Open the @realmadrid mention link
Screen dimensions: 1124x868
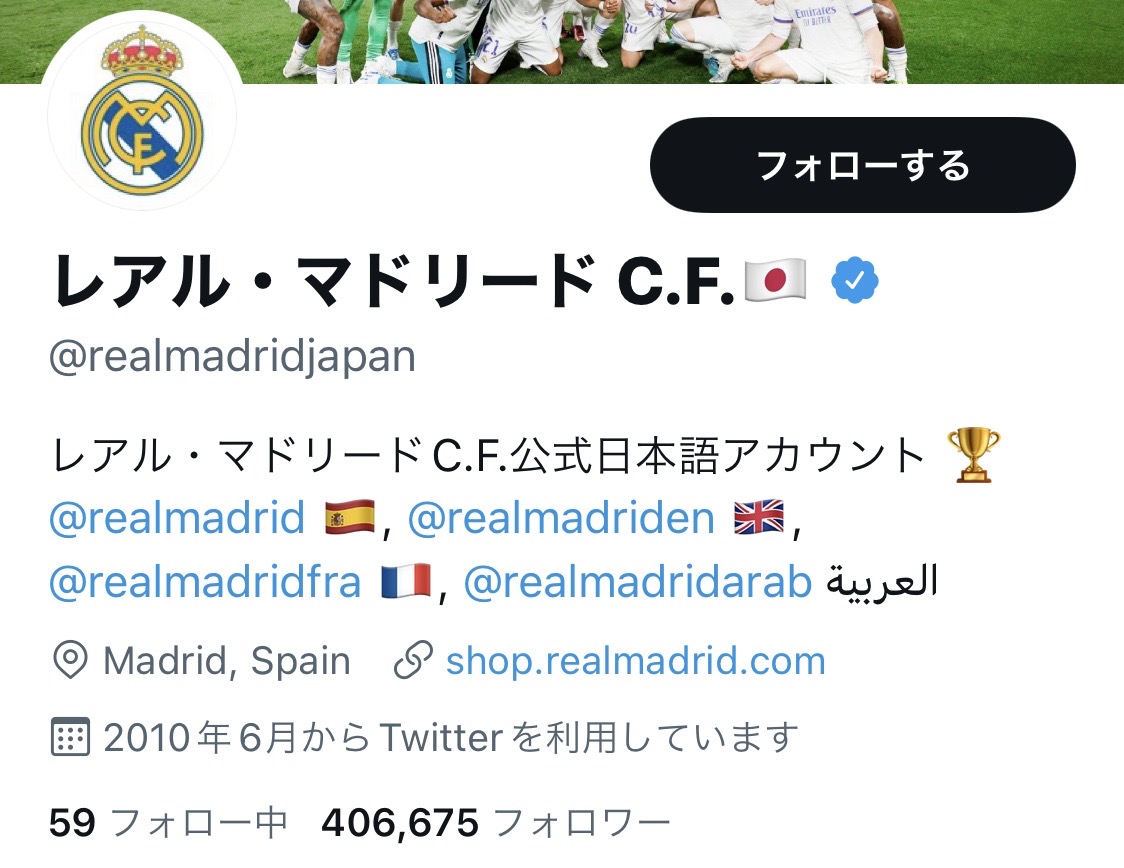(177, 518)
